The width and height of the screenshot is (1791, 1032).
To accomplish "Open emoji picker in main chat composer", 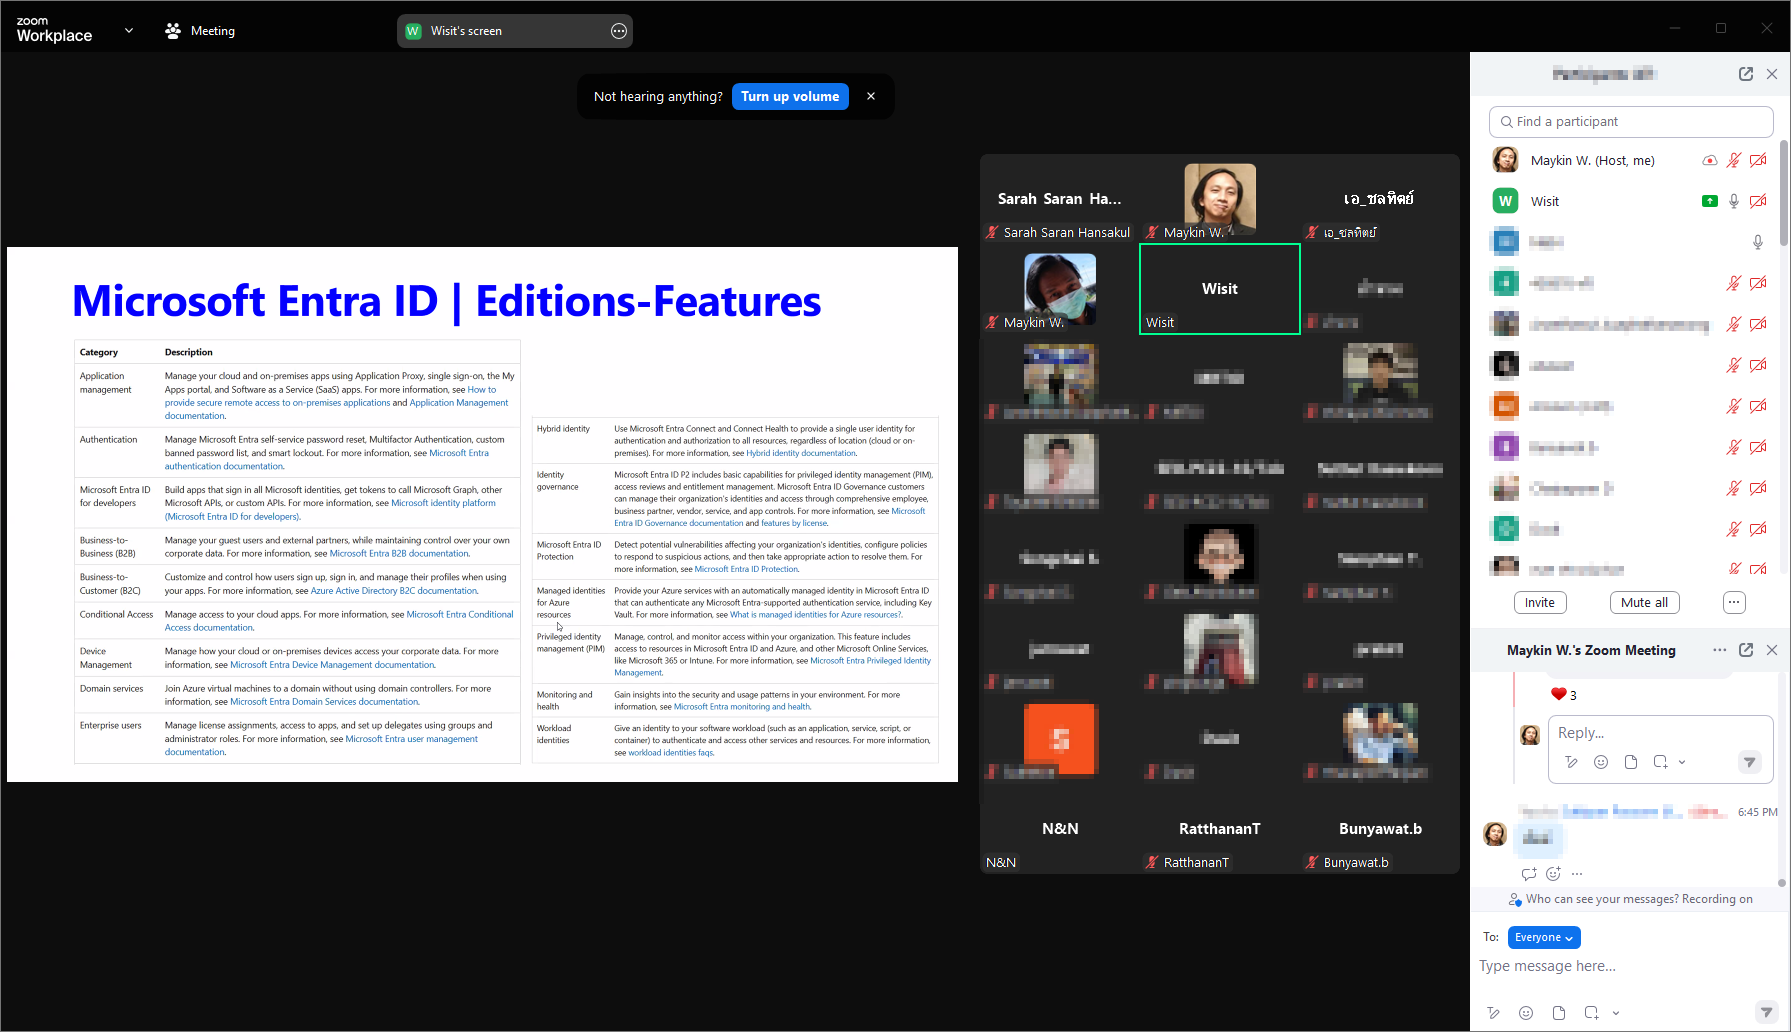I will coord(1526,1013).
